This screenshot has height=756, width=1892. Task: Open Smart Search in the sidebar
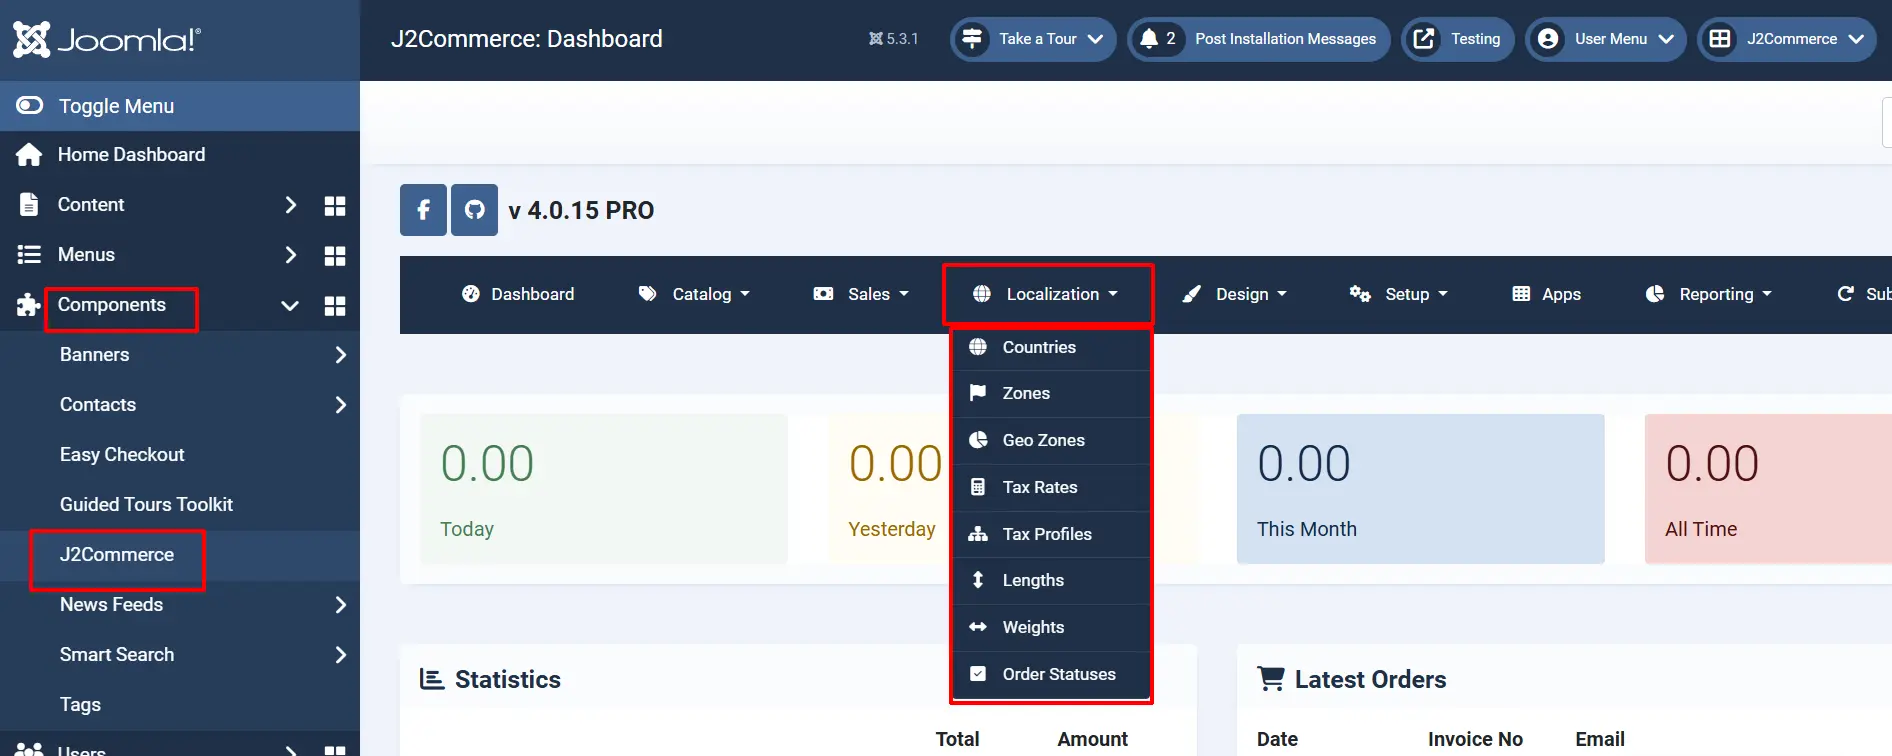pyautogui.click(x=117, y=655)
